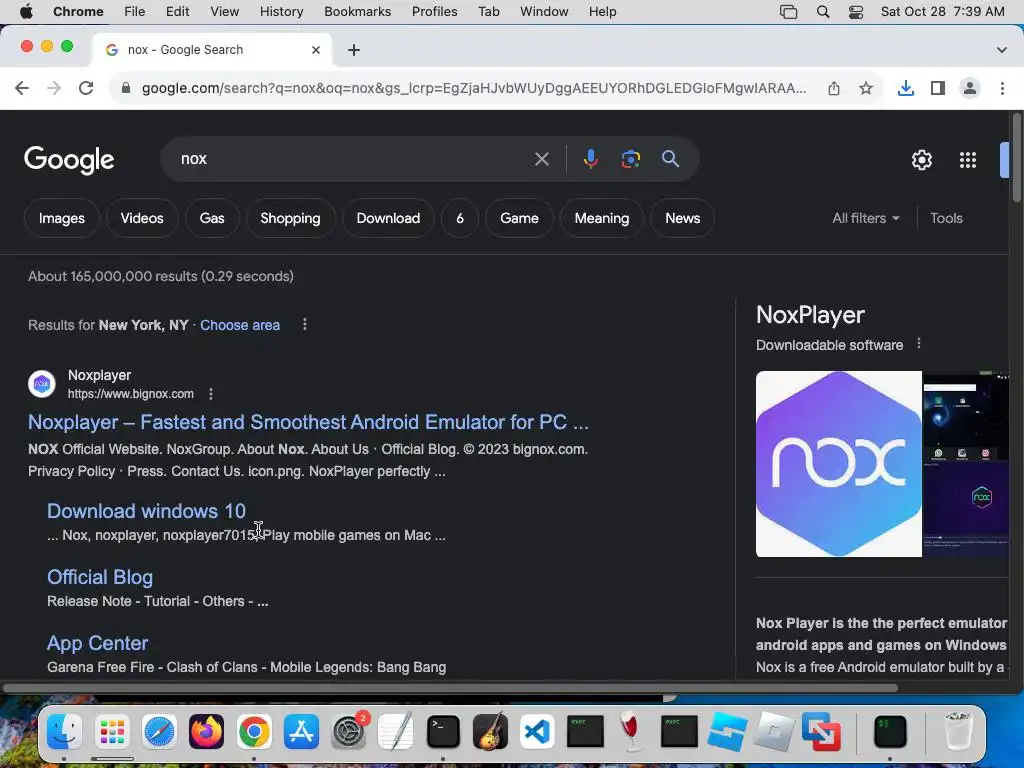Open the Edit menu
This screenshot has width=1024, height=768.
[x=178, y=12]
